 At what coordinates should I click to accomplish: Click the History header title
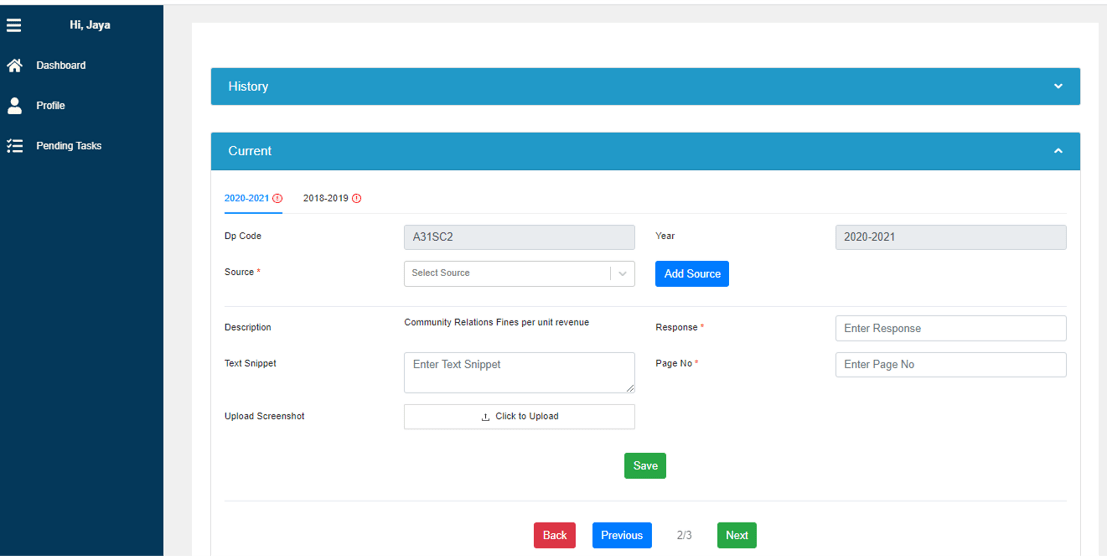(x=248, y=86)
